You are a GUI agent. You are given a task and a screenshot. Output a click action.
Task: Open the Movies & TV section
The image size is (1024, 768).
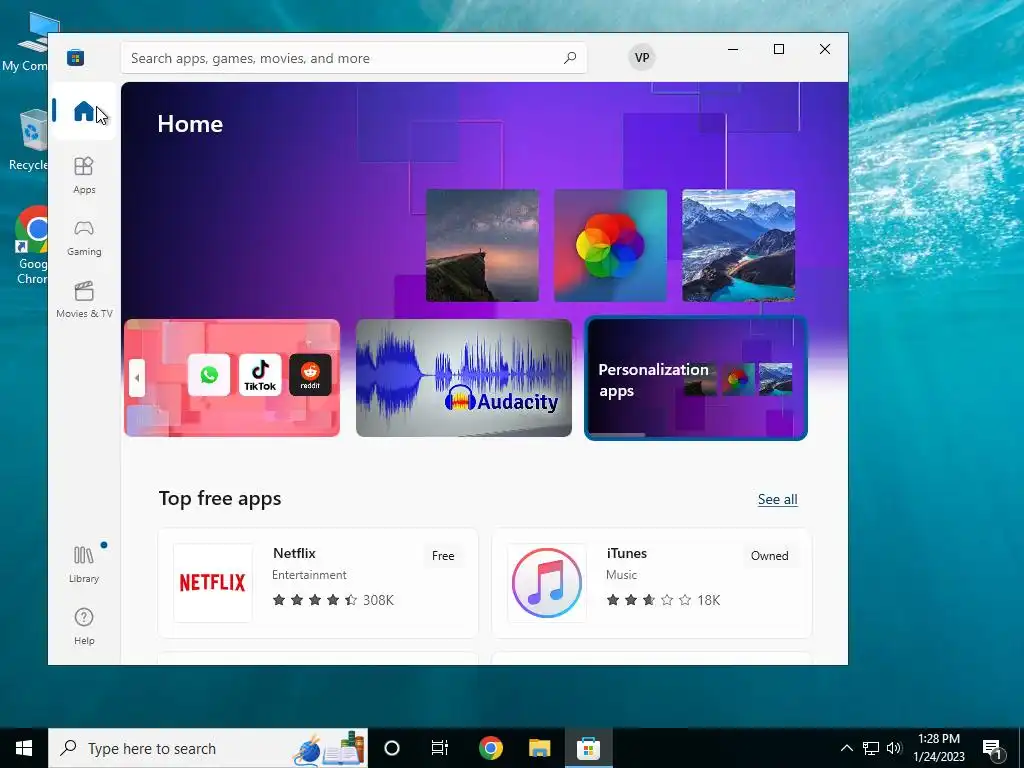click(x=84, y=300)
